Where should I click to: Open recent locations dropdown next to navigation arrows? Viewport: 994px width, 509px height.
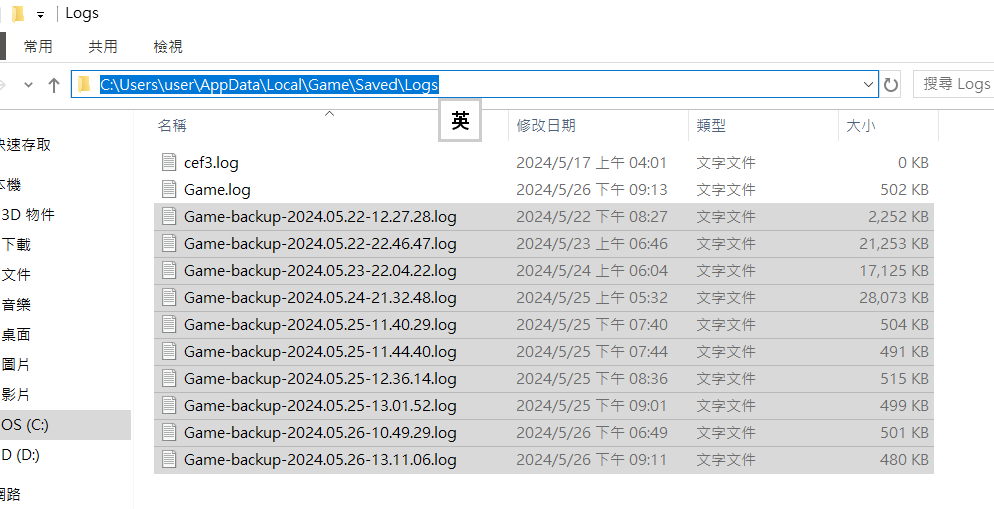coord(29,84)
